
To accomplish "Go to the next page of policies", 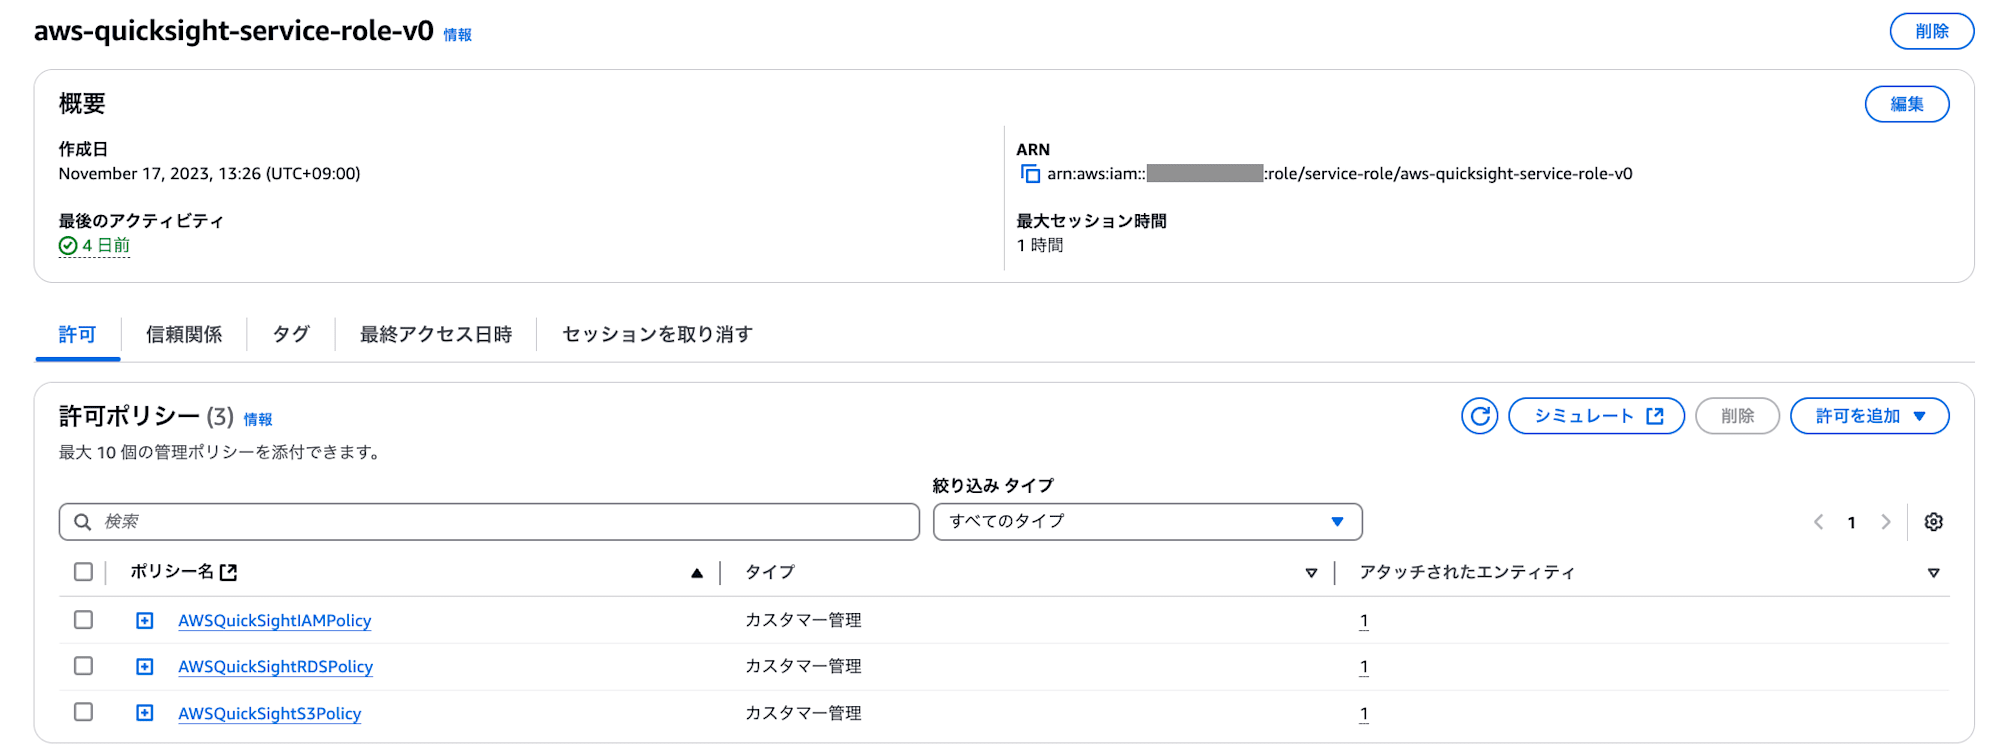I will click(x=1886, y=522).
